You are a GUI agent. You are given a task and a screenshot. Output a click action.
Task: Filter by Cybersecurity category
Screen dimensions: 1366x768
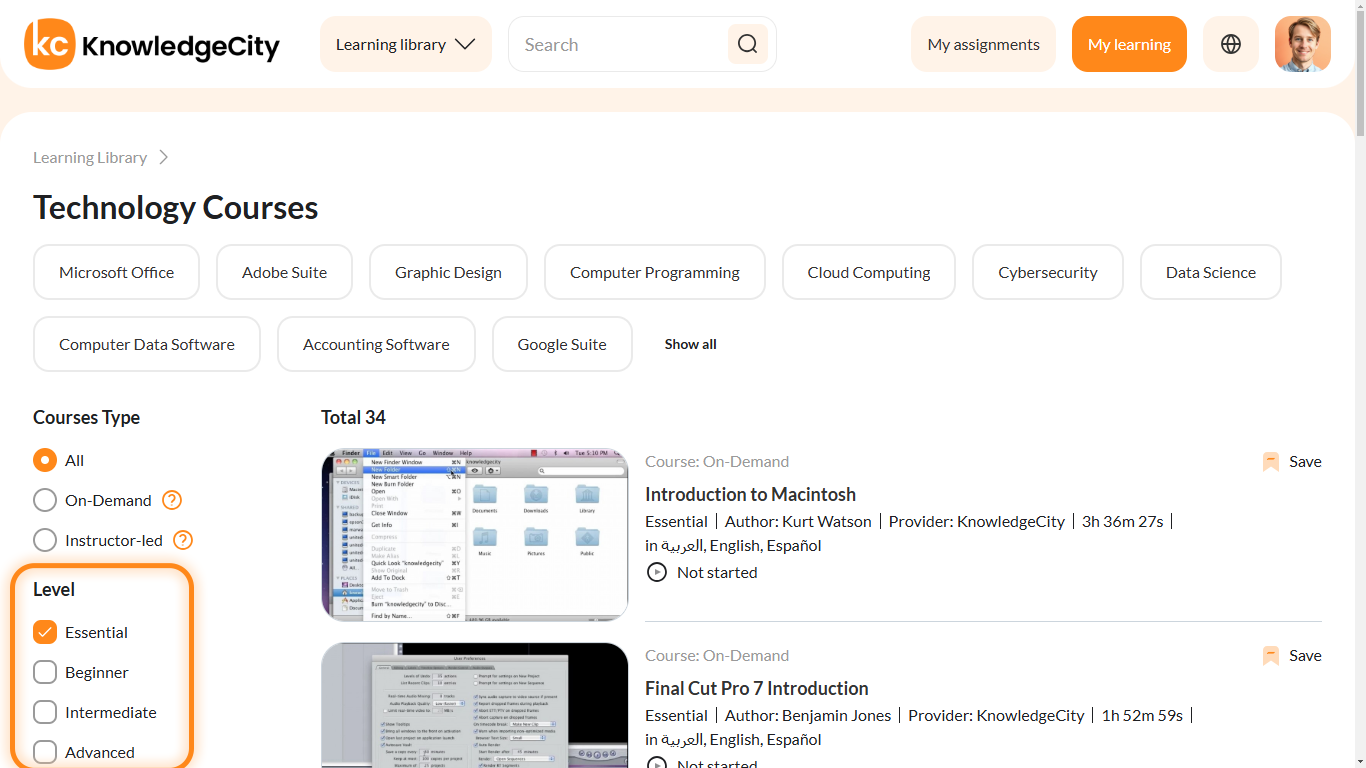coord(1048,272)
